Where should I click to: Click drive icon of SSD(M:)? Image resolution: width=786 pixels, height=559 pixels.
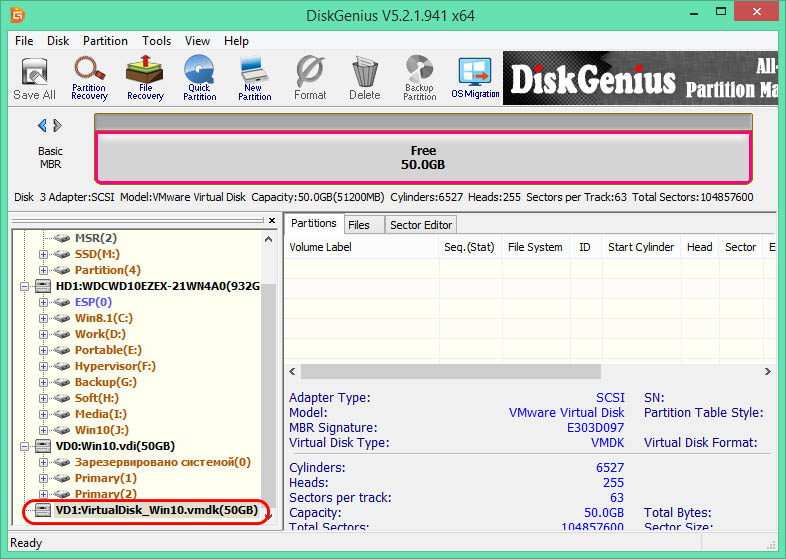tap(62, 254)
